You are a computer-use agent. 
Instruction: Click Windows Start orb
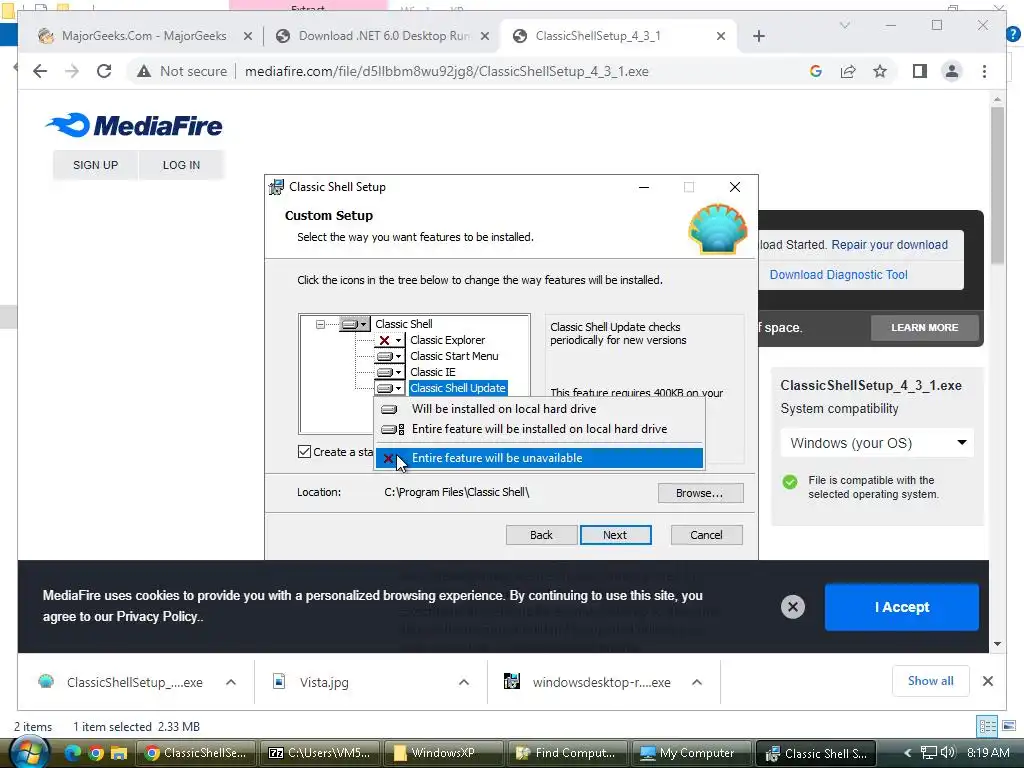[28, 752]
